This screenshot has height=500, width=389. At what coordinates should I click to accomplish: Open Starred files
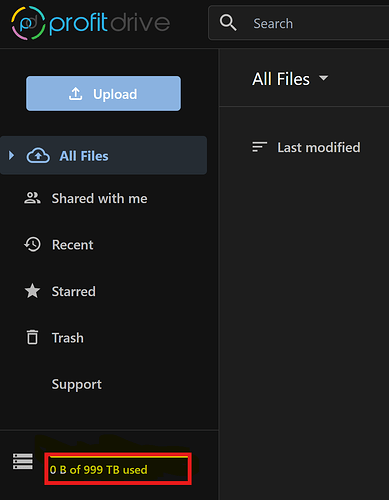tap(73, 292)
